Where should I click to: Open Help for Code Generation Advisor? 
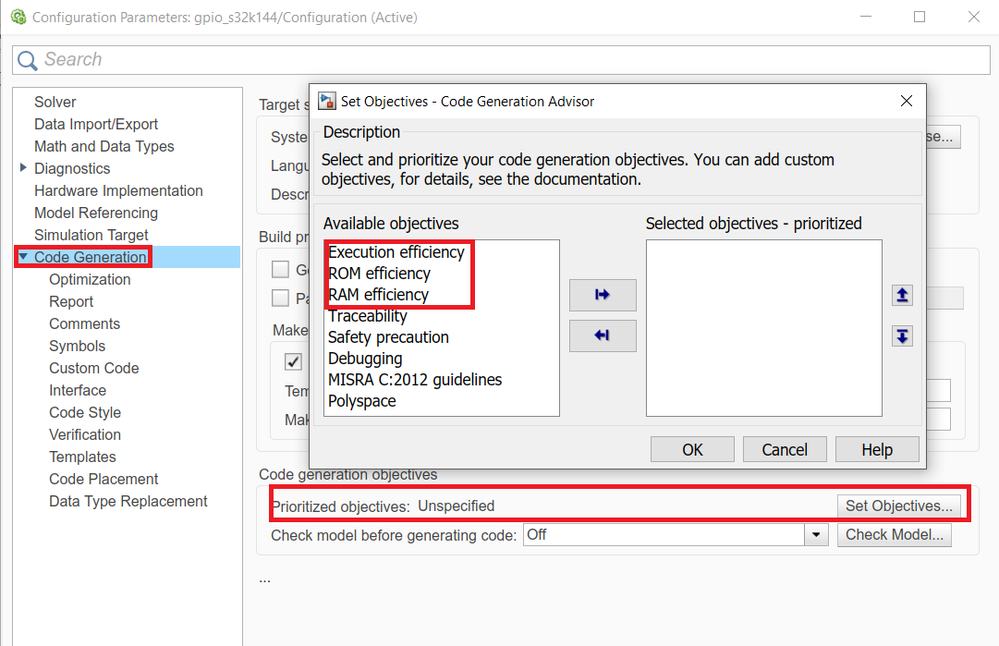click(x=877, y=450)
